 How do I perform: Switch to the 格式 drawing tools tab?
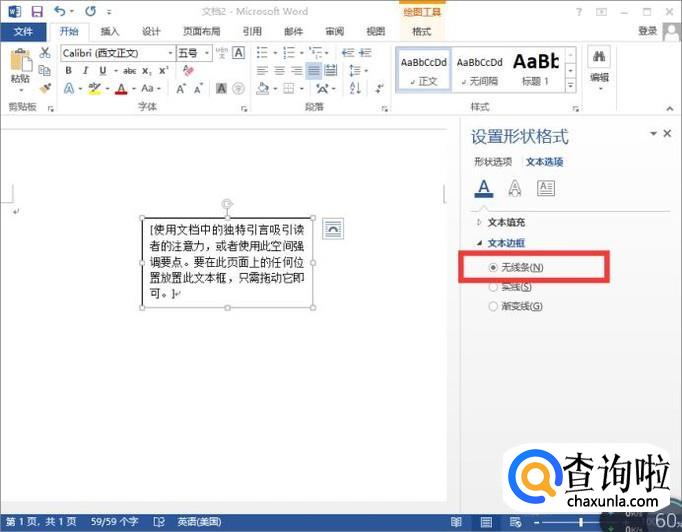click(421, 31)
